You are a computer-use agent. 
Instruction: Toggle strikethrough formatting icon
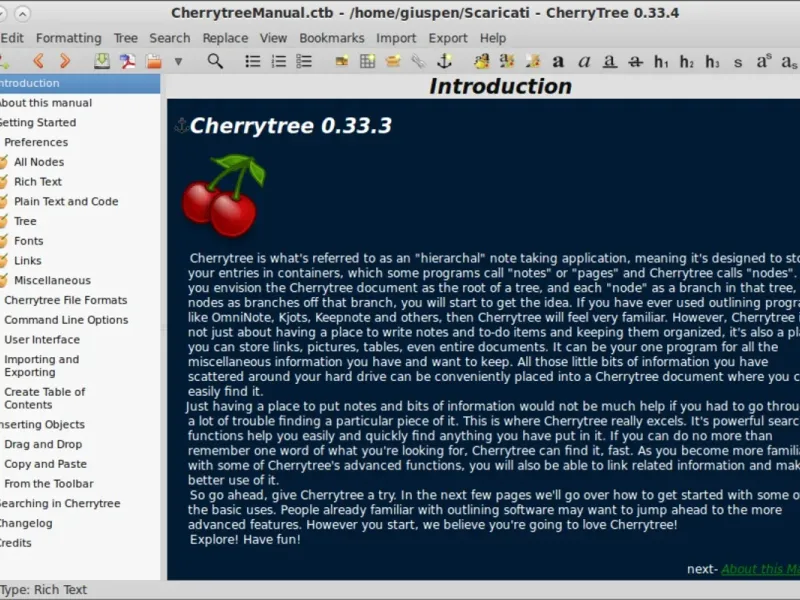click(635, 62)
